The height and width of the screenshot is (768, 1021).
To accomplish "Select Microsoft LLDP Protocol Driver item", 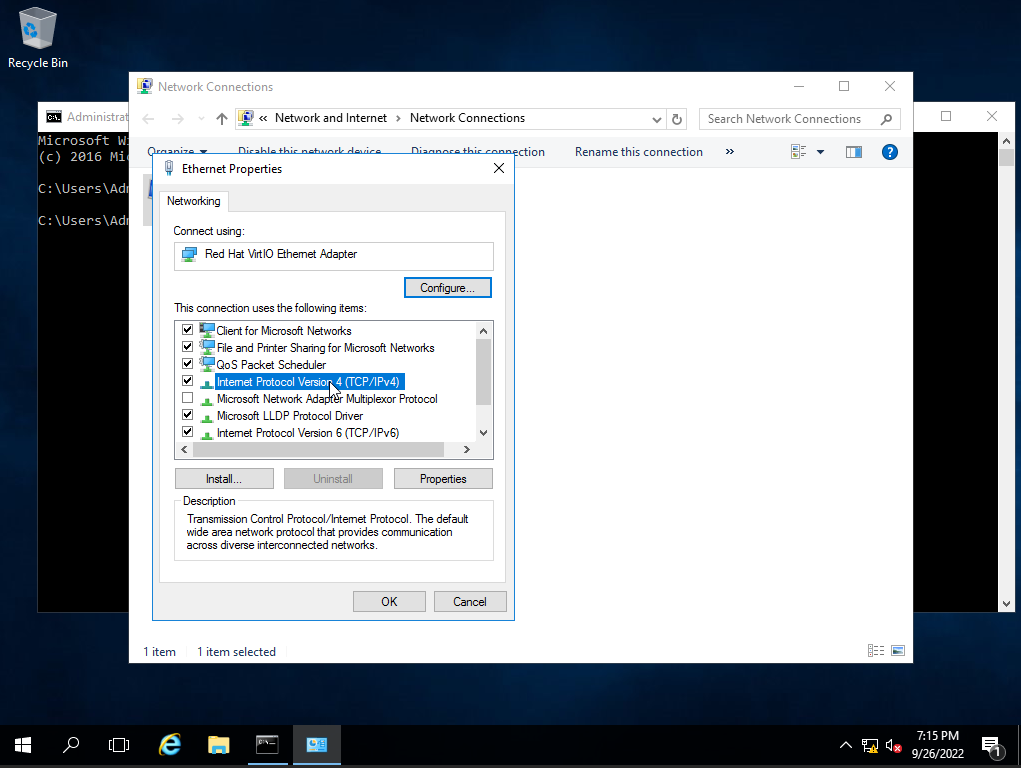I will (290, 416).
